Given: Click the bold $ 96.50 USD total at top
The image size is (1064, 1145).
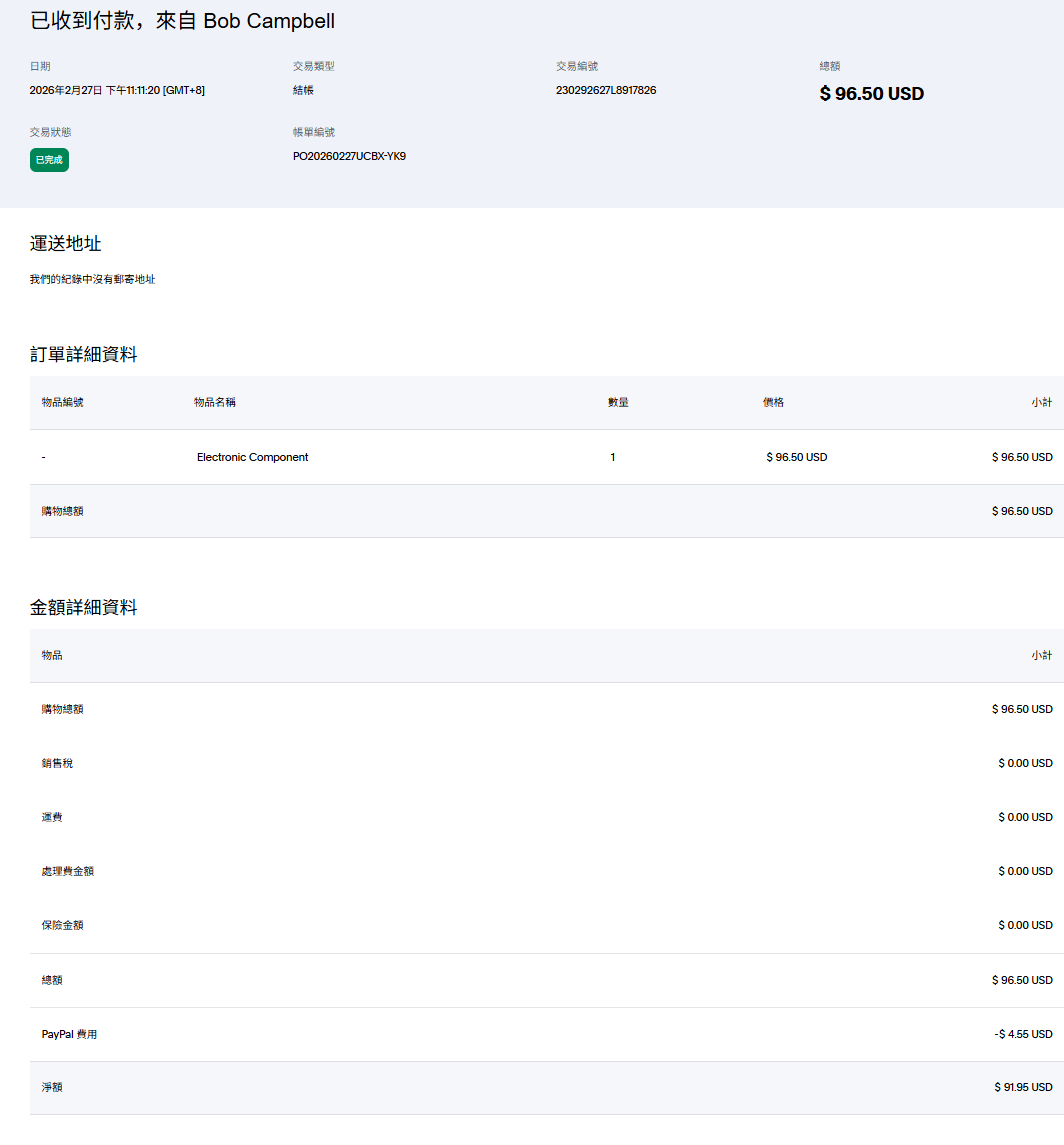Looking at the screenshot, I should tap(871, 94).
